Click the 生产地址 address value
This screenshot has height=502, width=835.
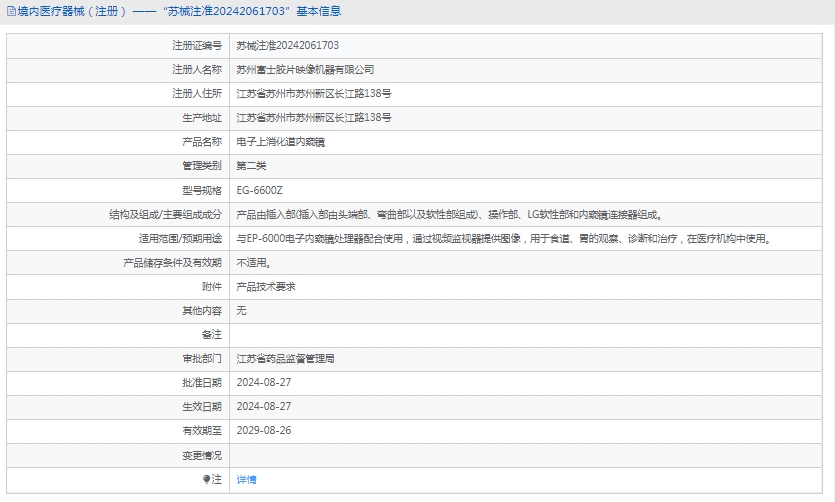click(x=313, y=118)
